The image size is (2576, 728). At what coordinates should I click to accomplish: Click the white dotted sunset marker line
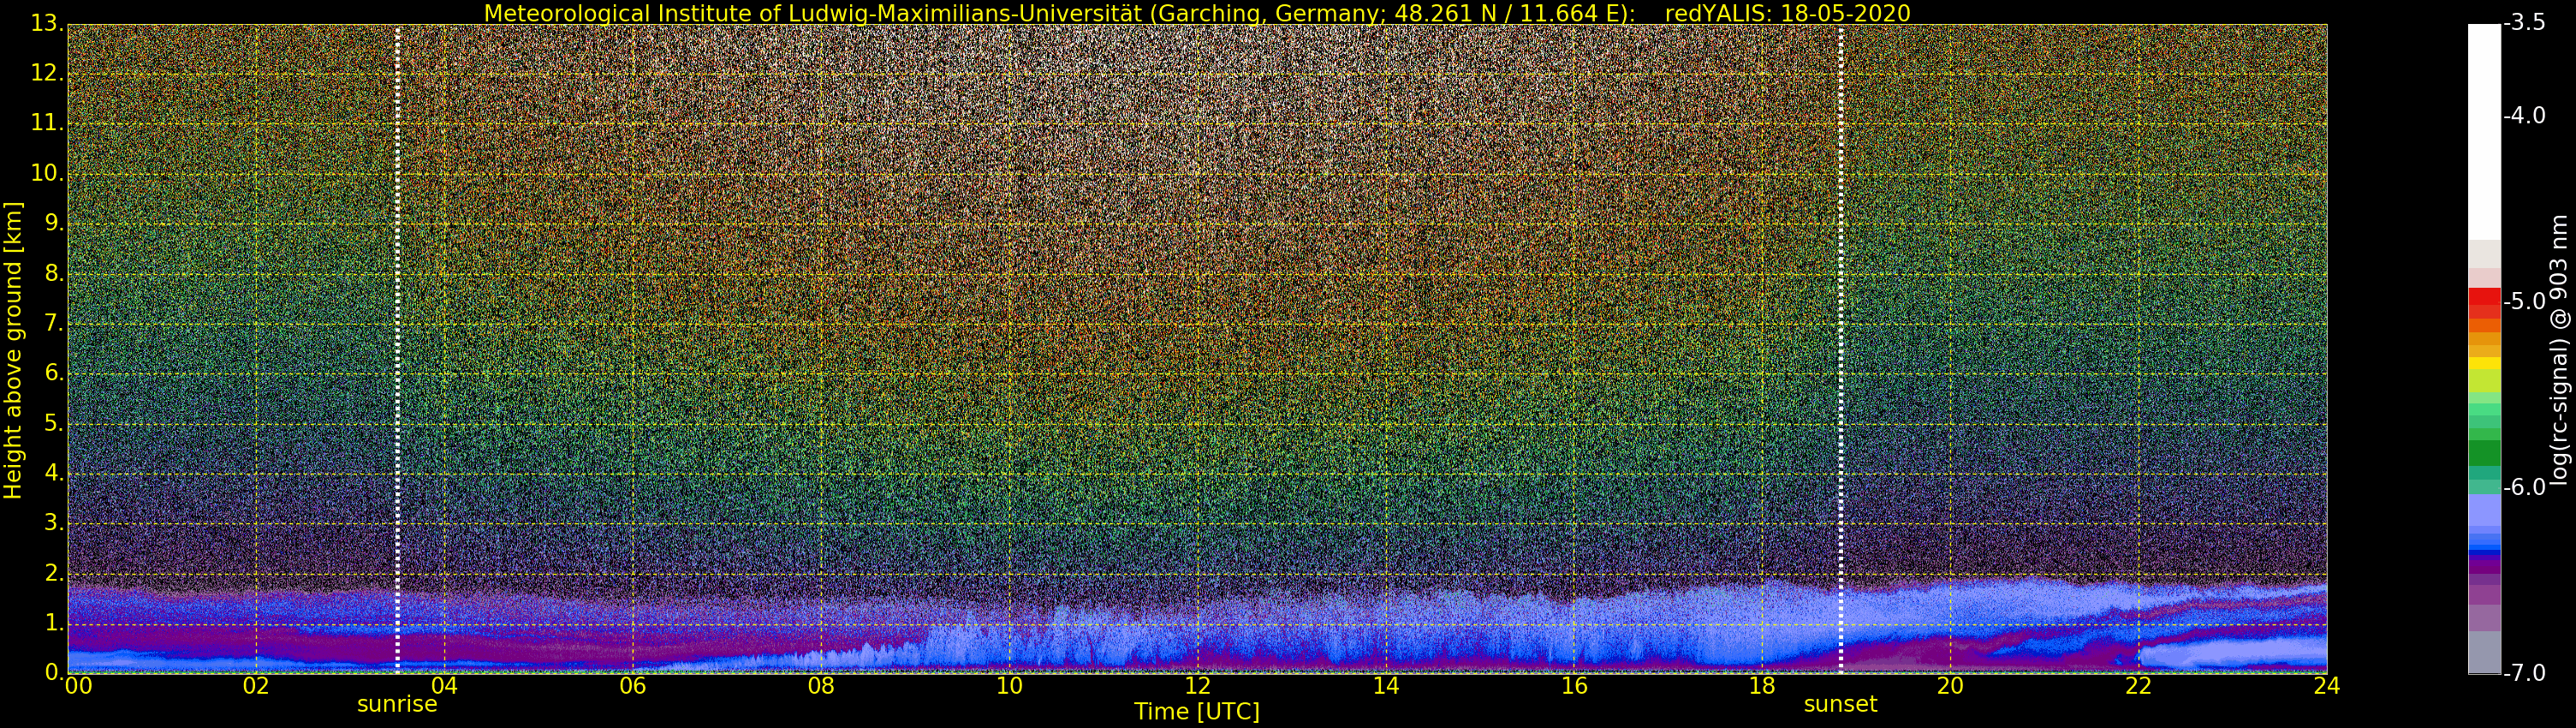point(1840,348)
